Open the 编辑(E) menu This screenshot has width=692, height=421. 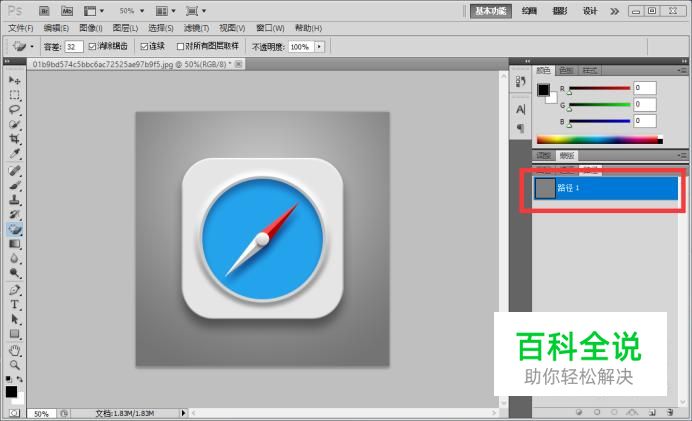(56, 28)
